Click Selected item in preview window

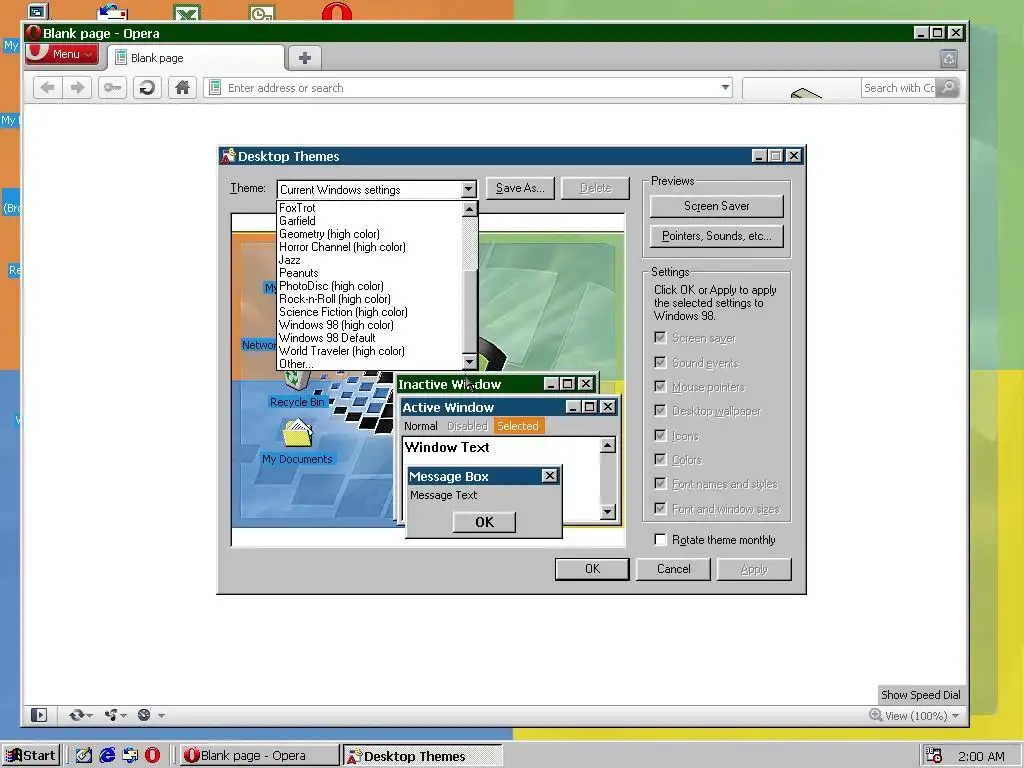tap(518, 426)
